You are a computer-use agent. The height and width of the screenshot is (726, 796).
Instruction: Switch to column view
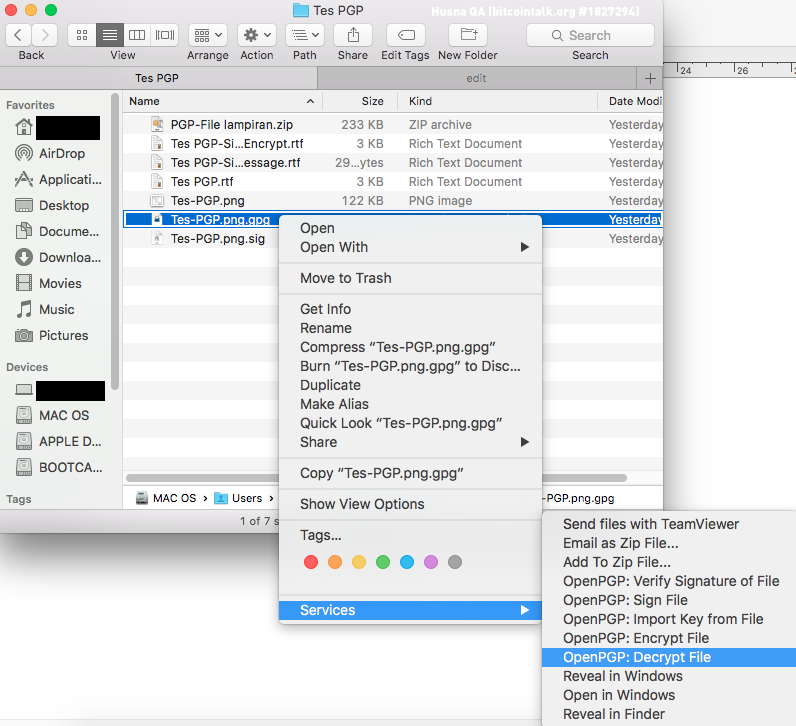coord(137,35)
